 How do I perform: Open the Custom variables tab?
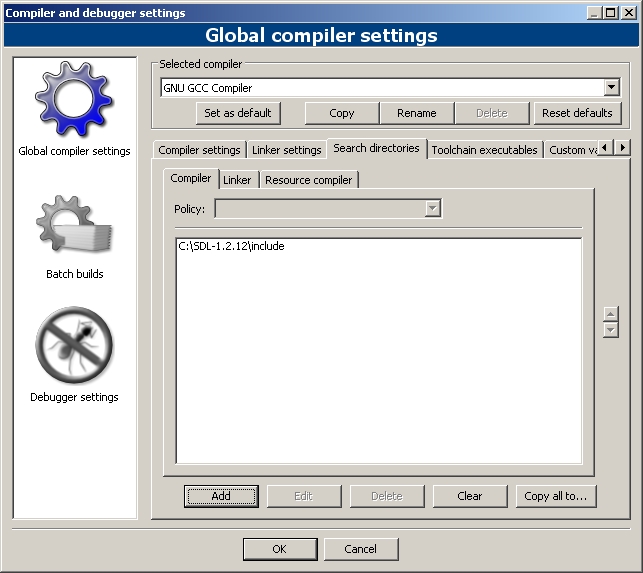click(572, 150)
